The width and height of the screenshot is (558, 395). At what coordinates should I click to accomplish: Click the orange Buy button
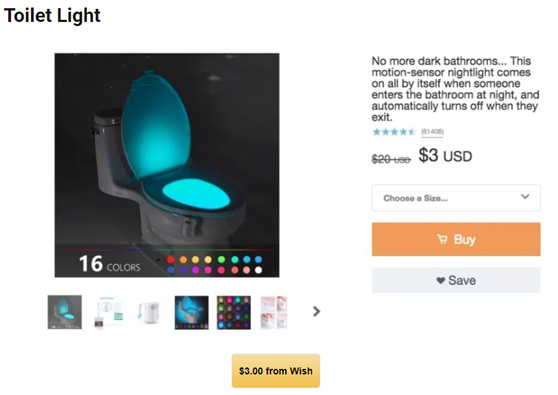pos(456,239)
